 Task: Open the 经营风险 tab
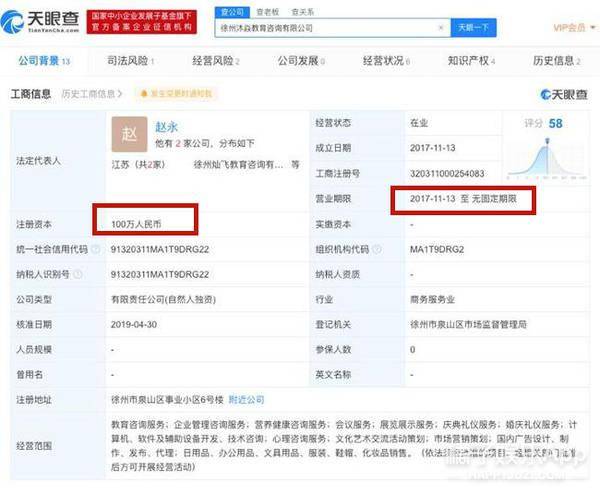216,61
